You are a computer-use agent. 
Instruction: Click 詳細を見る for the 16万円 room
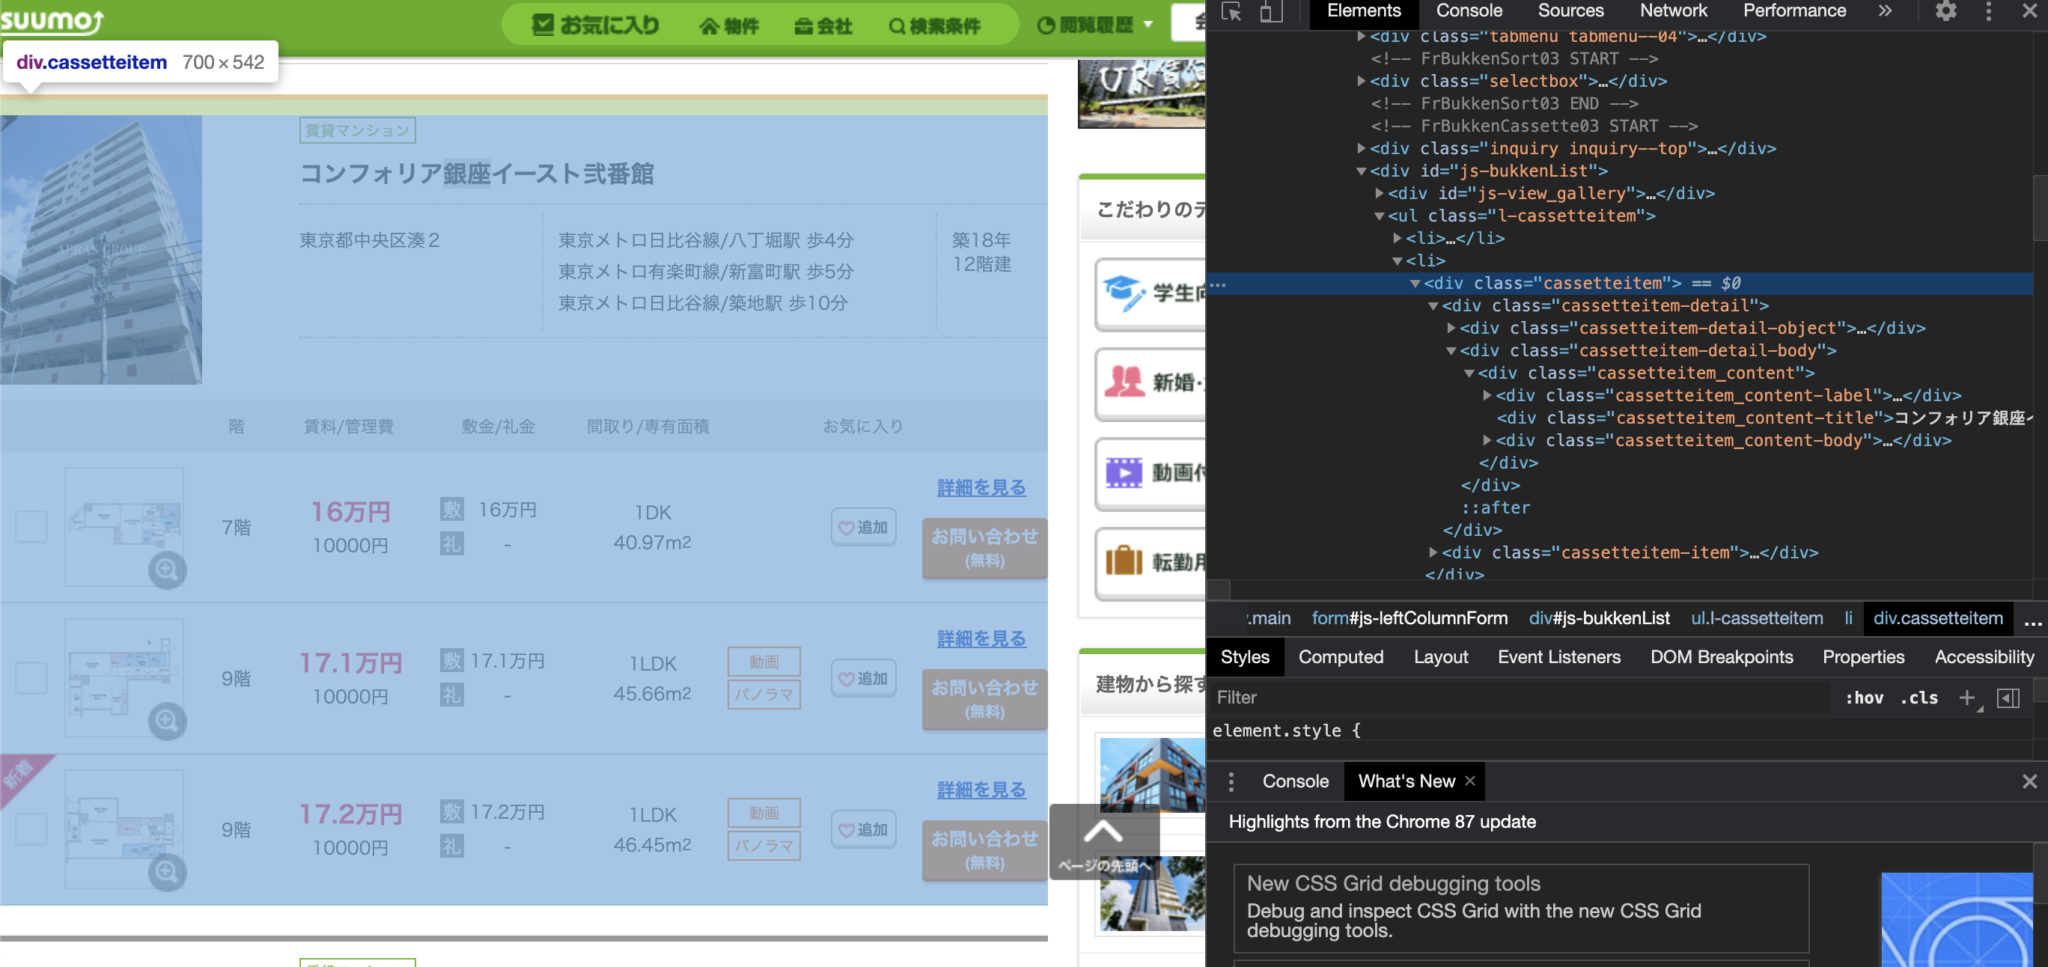[981, 488]
